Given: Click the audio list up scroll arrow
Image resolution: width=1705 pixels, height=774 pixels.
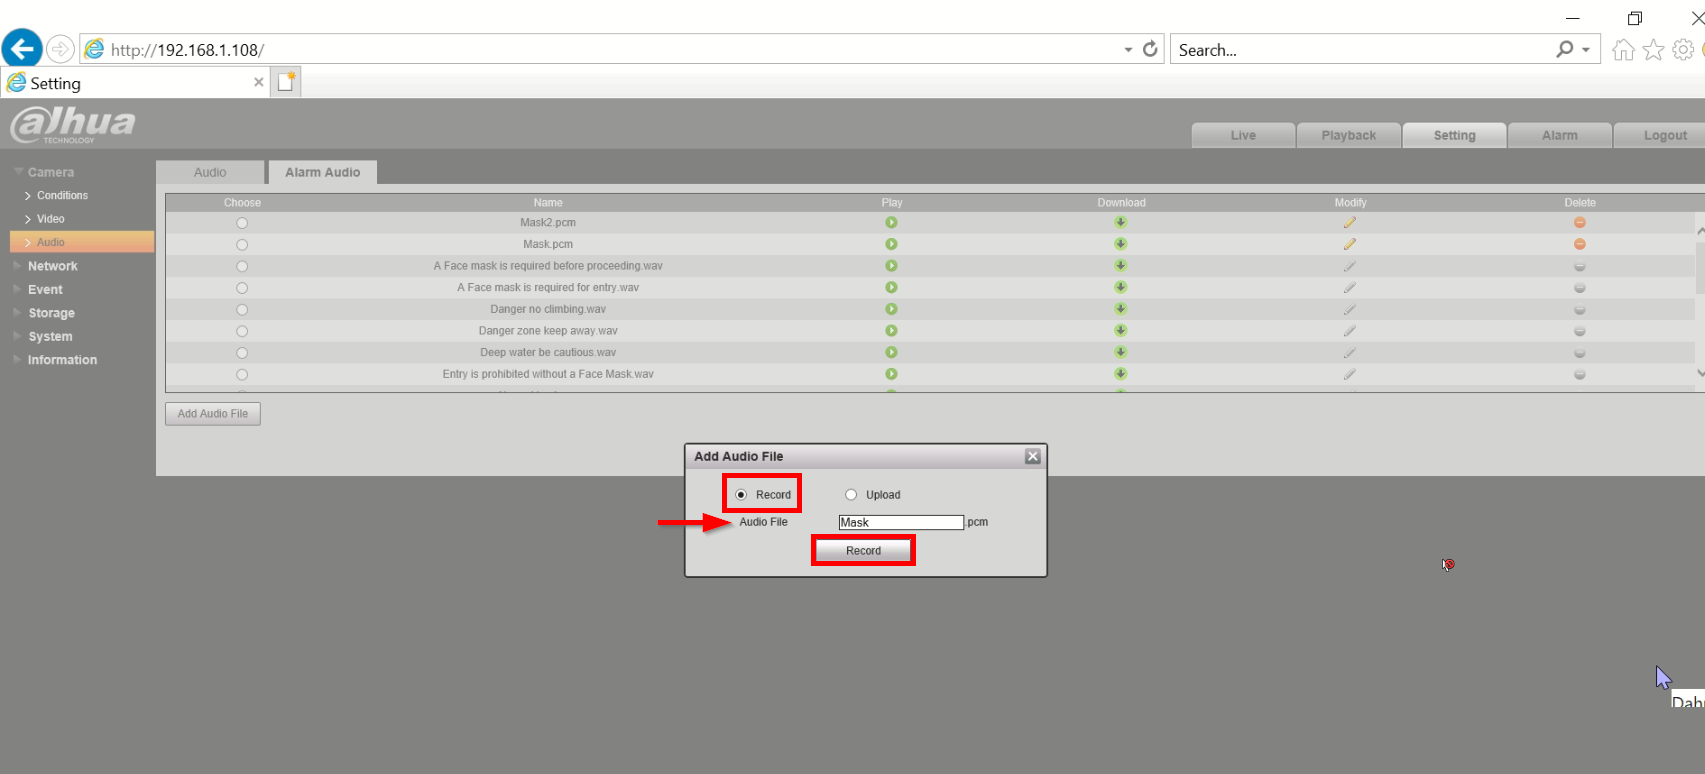Looking at the screenshot, I should pos(1700,230).
